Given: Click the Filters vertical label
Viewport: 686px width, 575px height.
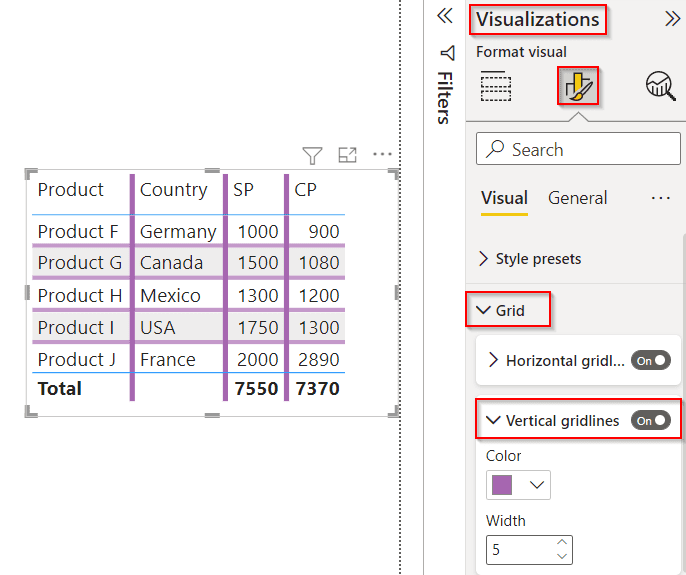Looking at the screenshot, I should (445, 98).
